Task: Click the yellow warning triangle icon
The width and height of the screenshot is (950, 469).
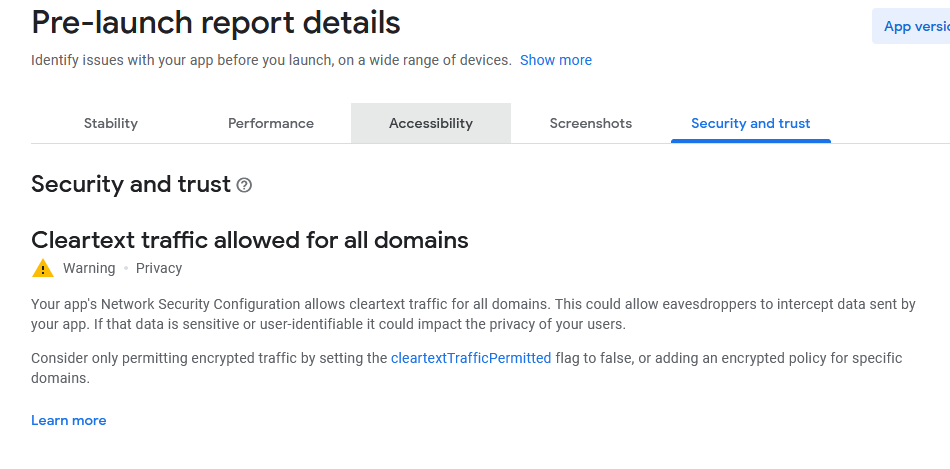Action: coord(42,268)
